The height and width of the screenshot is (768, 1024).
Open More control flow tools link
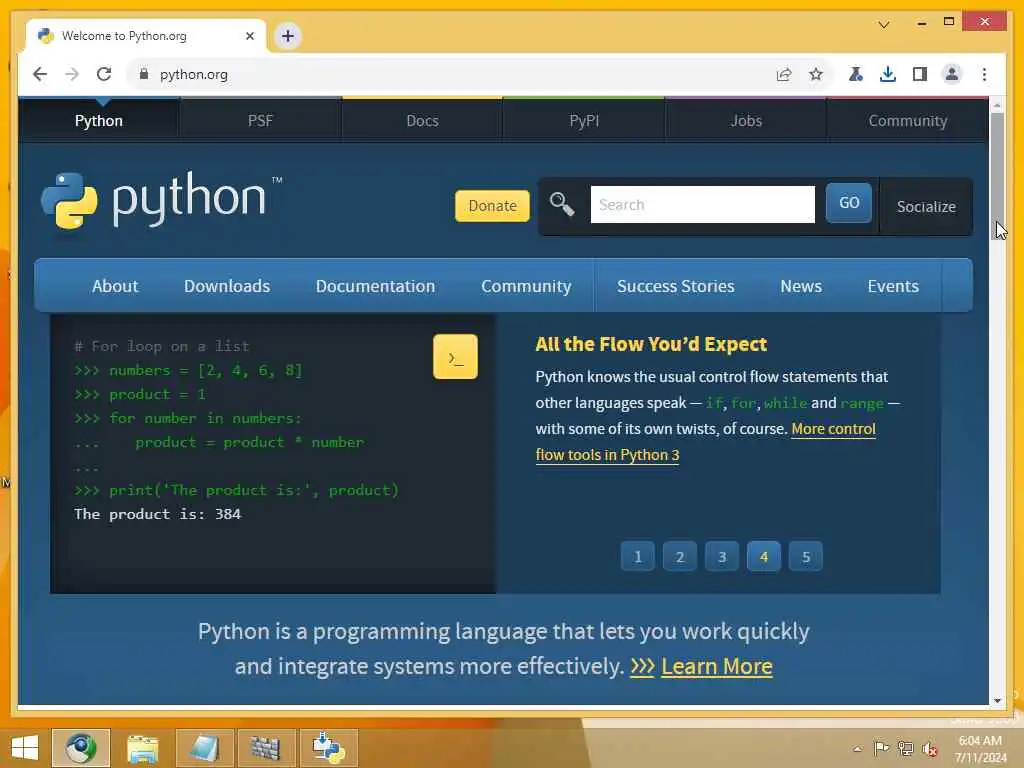tap(833, 429)
